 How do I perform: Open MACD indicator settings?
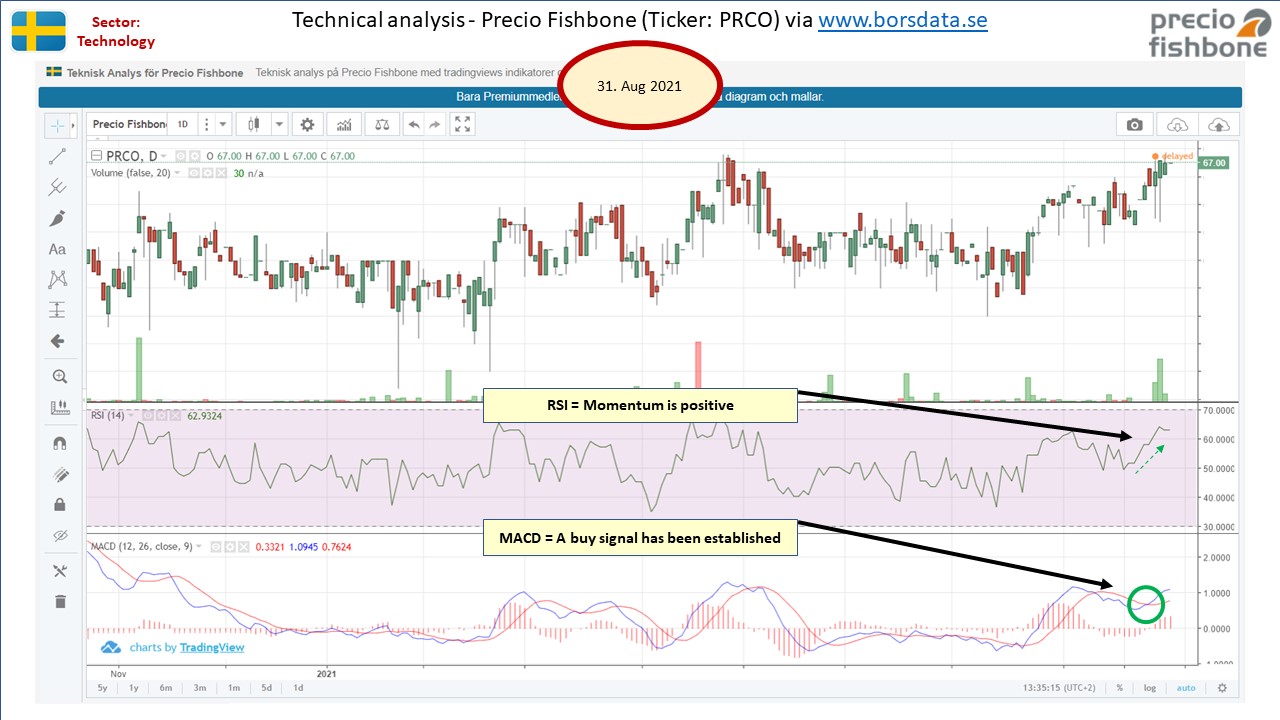tap(229, 547)
